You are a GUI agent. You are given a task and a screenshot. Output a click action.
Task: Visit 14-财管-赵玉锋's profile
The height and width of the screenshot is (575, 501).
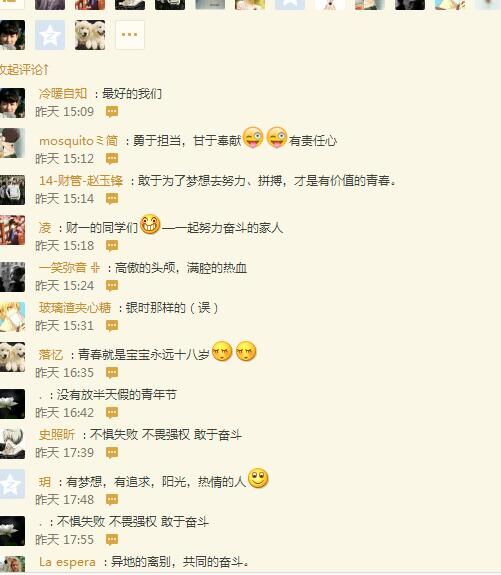coord(81,181)
